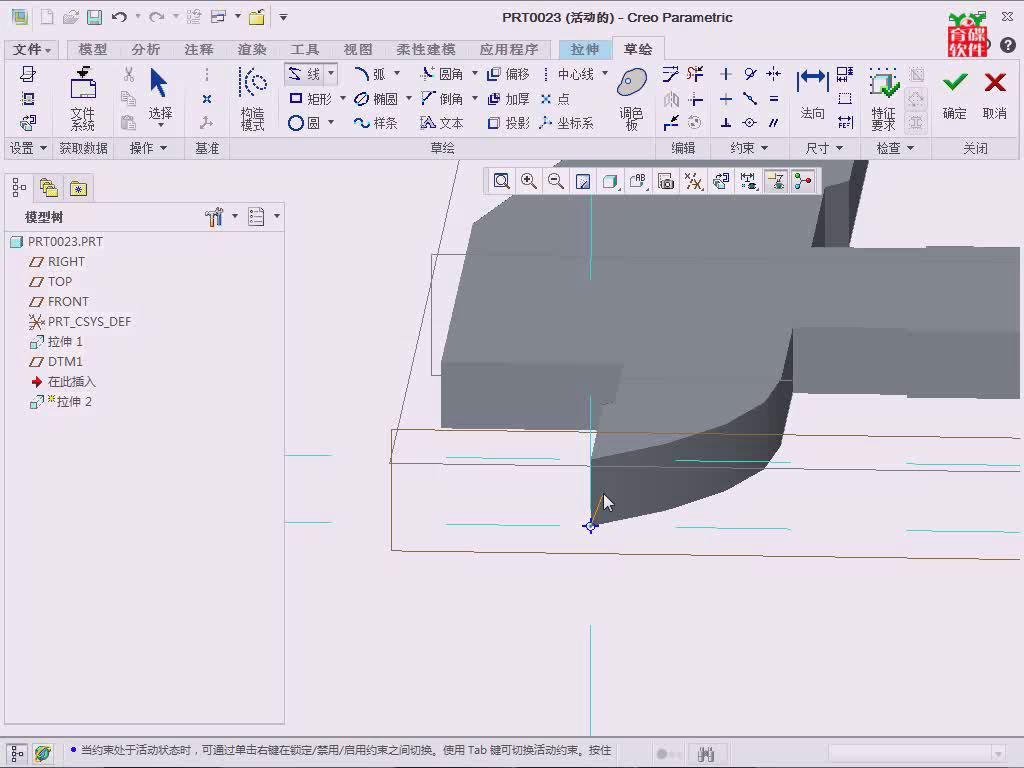This screenshot has width=1024, height=768.
Task: Toggle Construction Mode
Action: click(253, 99)
